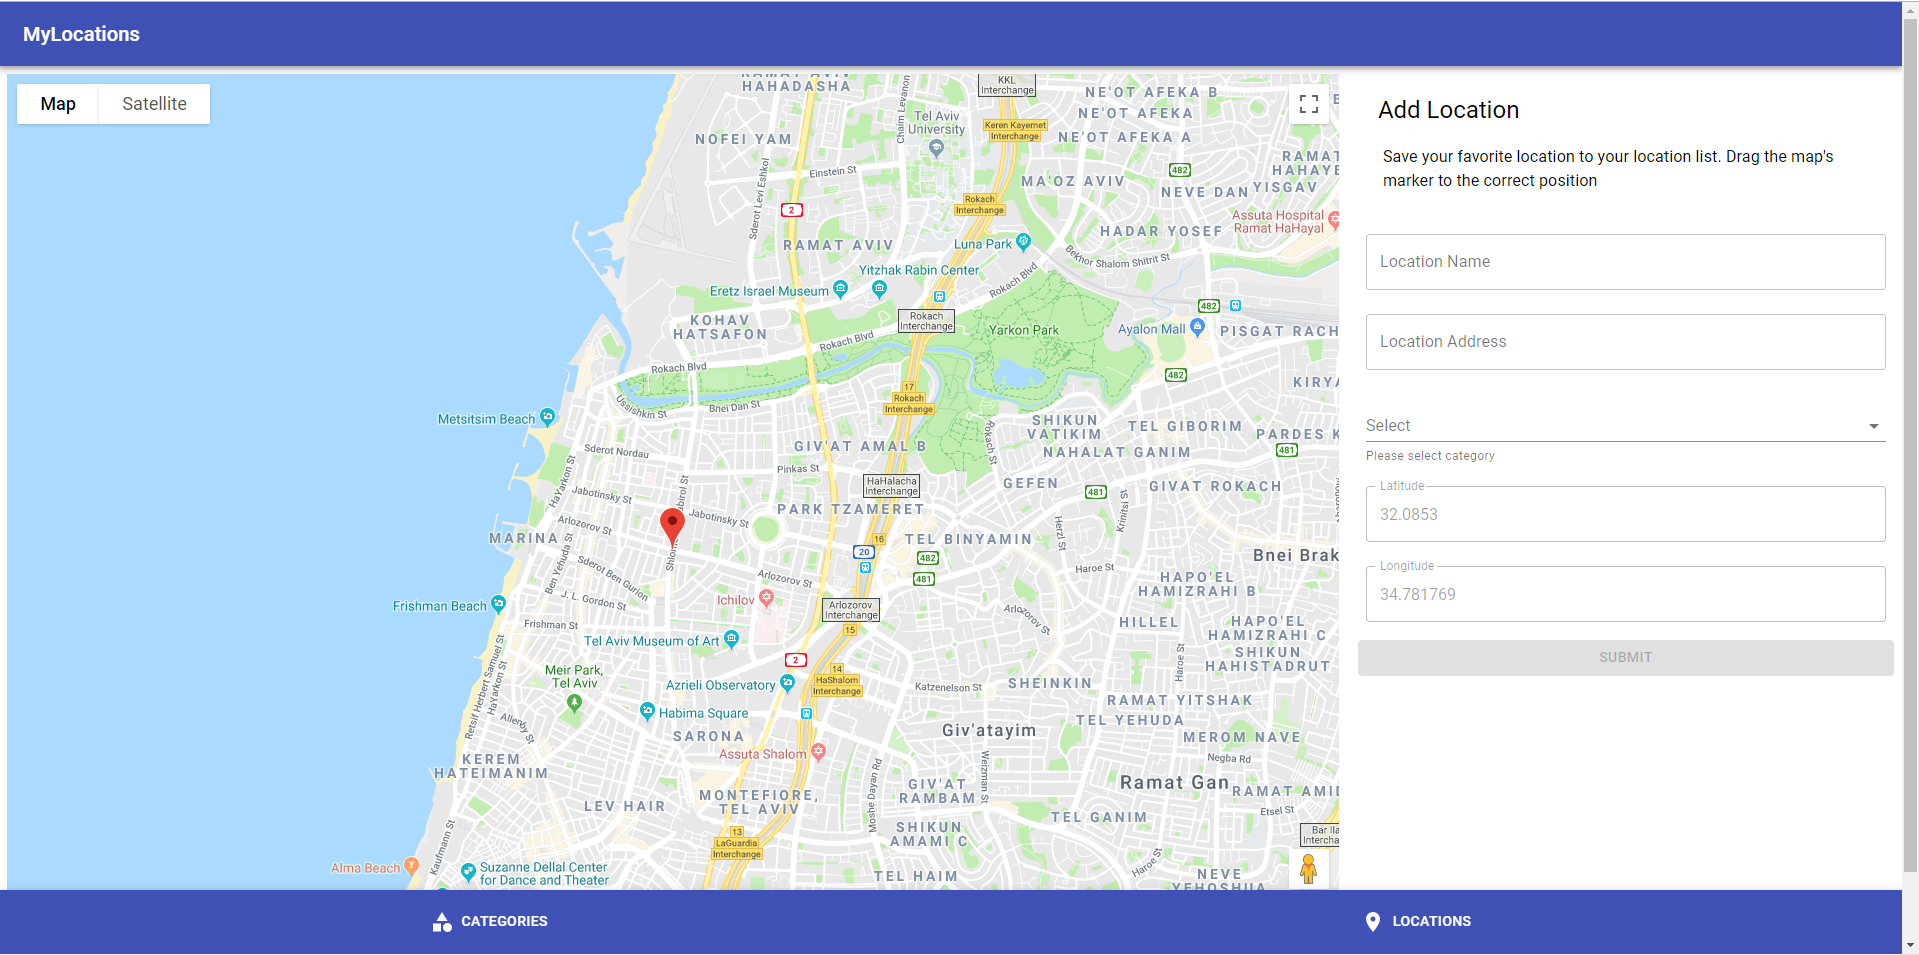Click the Tel Aviv University pin
The height and width of the screenshot is (955, 1919).
(x=936, y=149)
